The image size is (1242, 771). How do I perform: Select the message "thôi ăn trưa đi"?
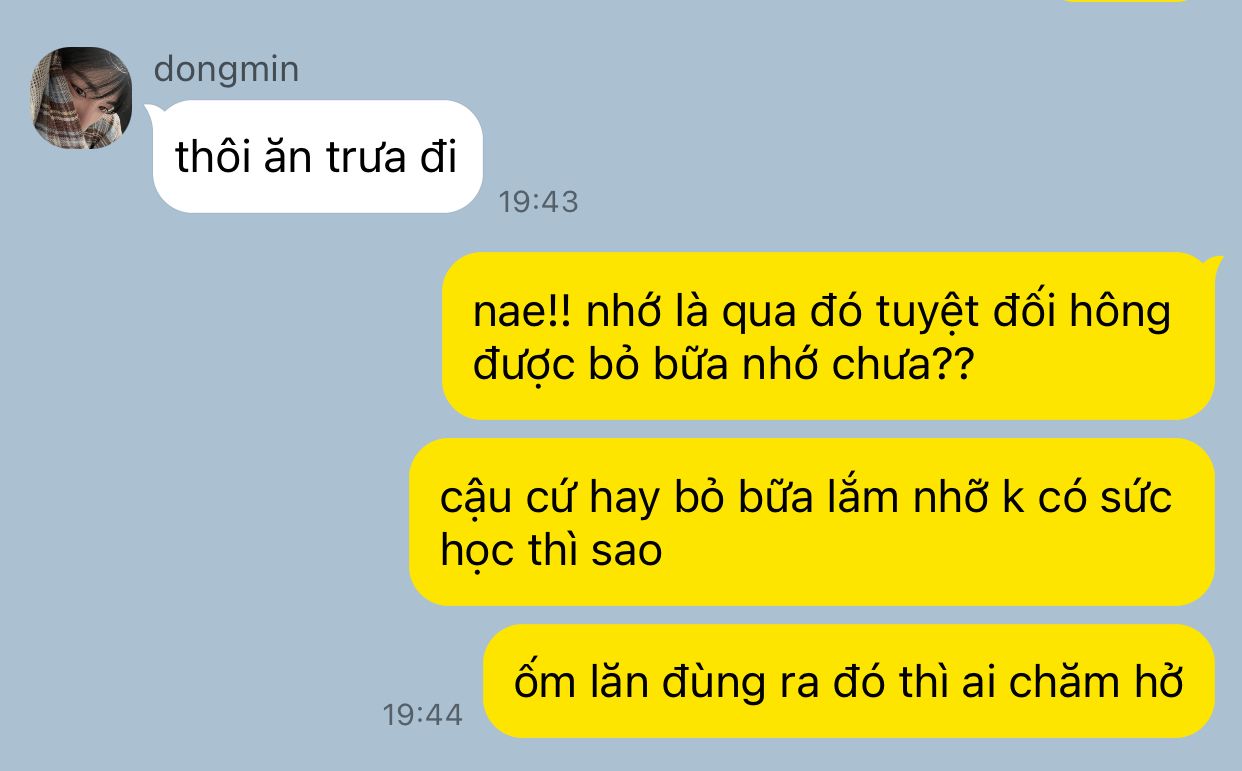[318, 157]
